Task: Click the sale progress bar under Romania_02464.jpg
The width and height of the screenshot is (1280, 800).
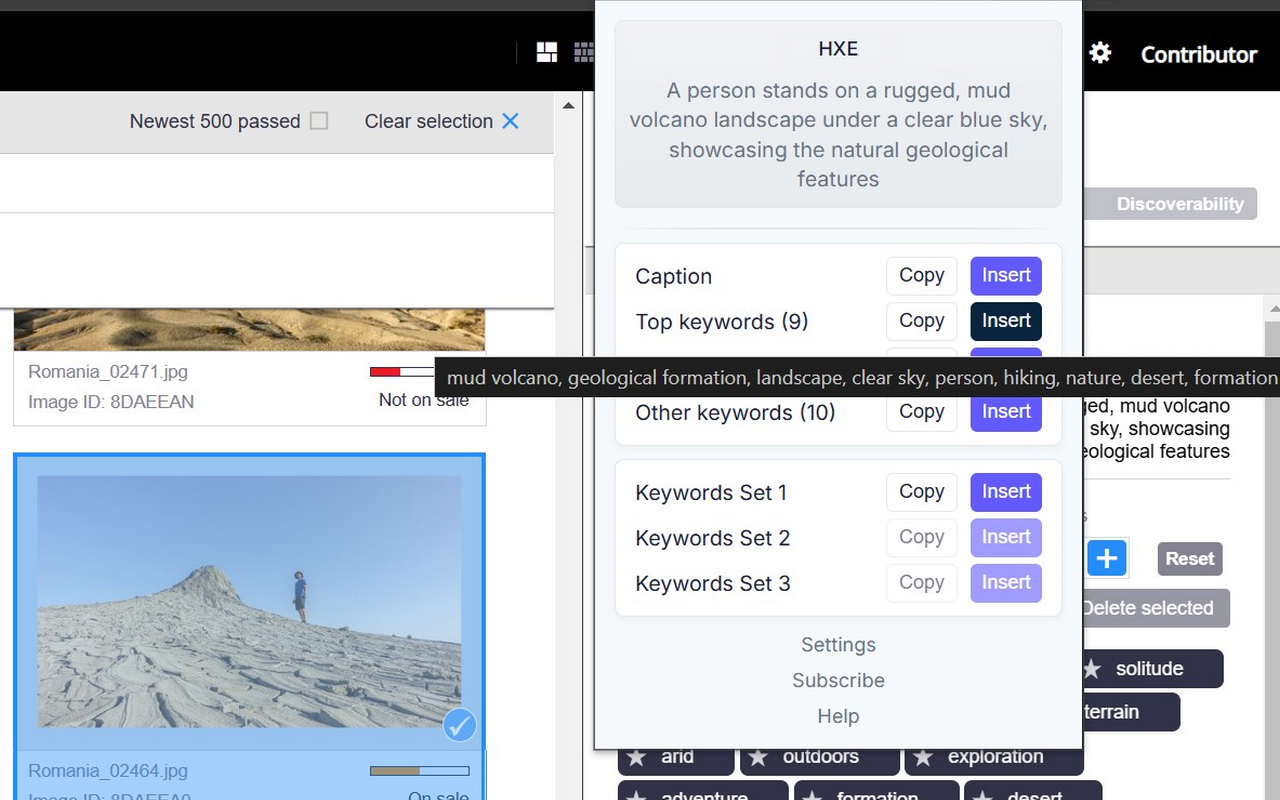Action: coord(419,771)
